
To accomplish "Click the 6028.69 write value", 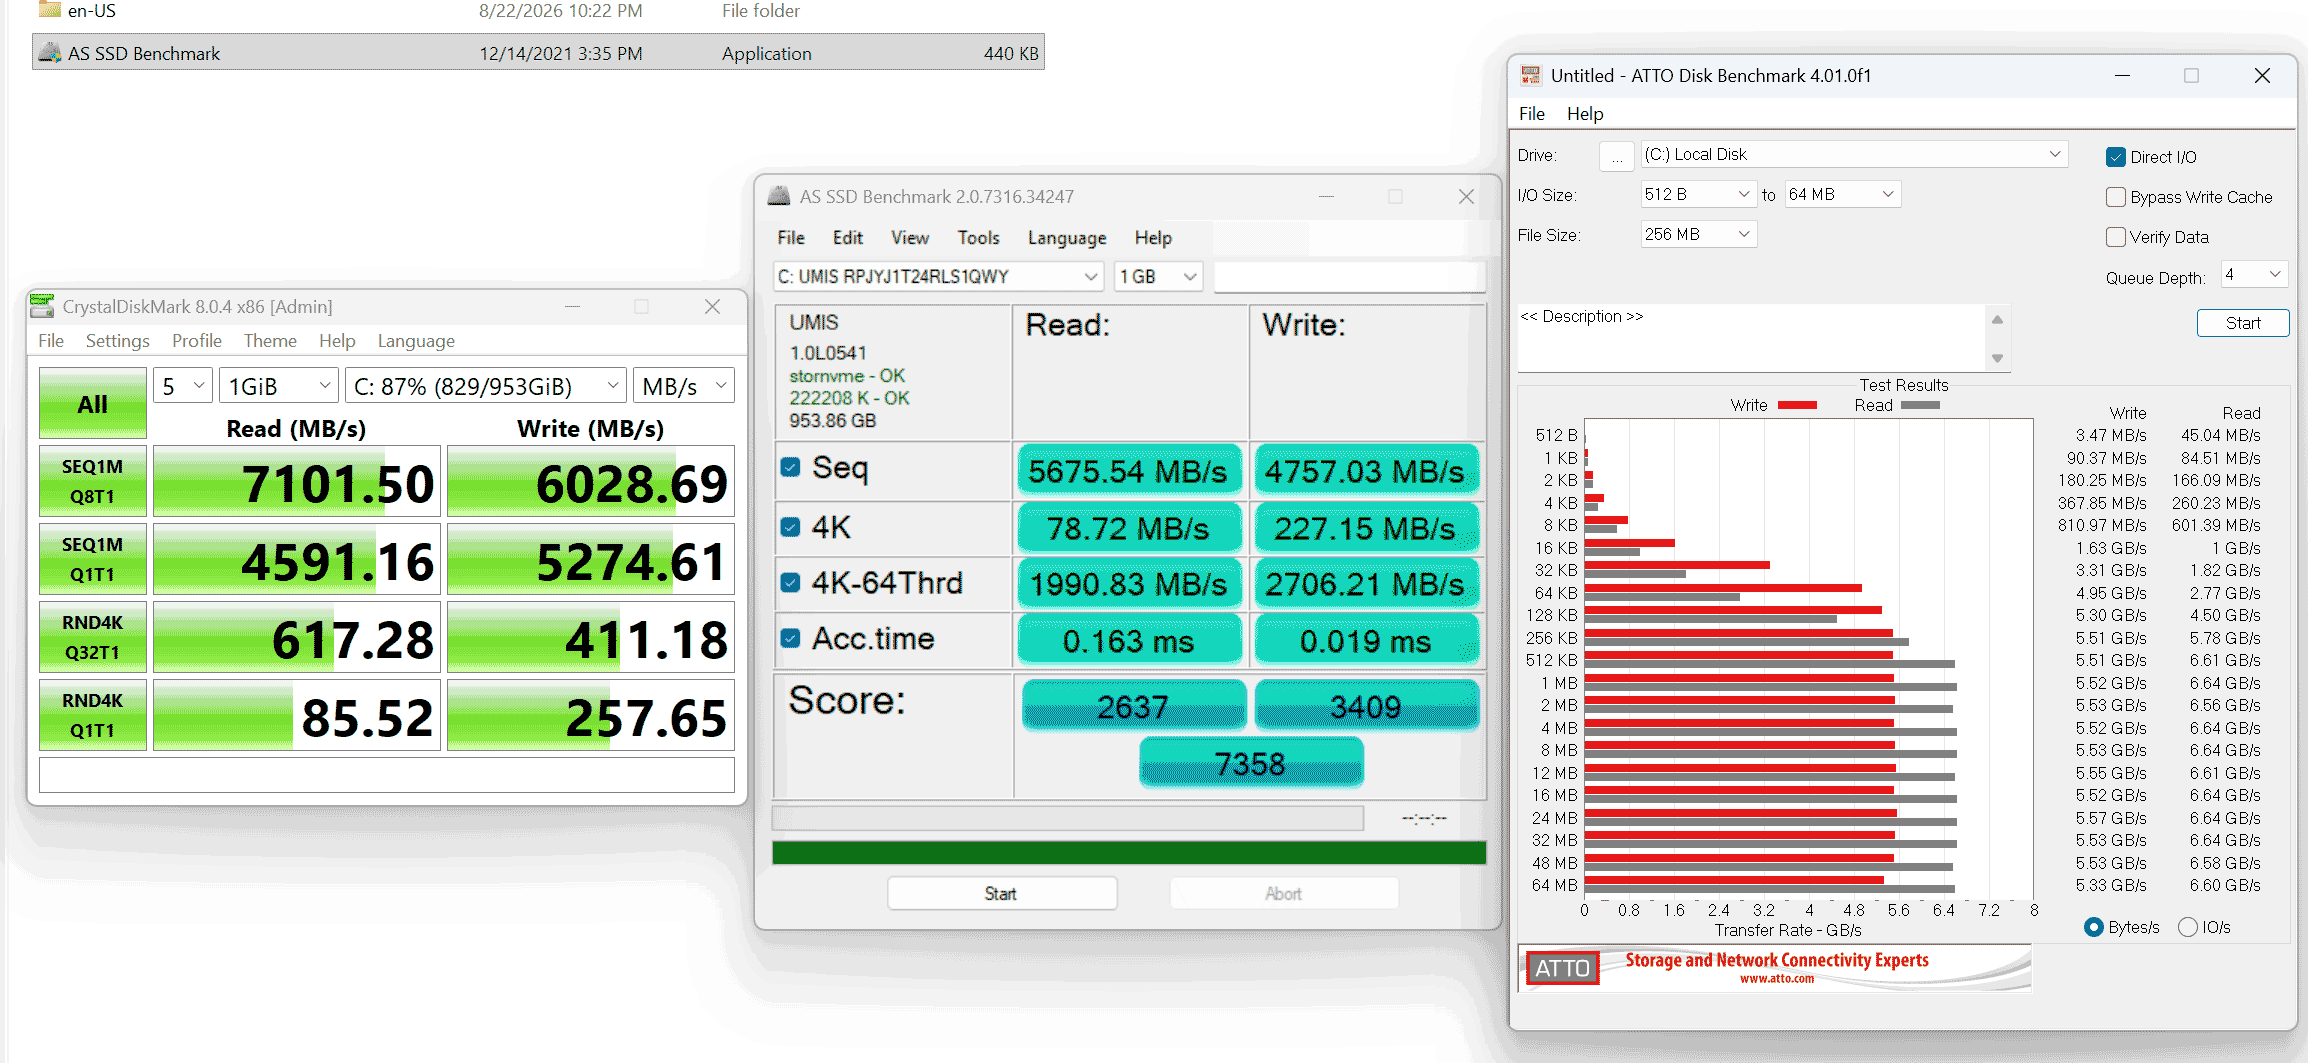I will tap(591, 483).
